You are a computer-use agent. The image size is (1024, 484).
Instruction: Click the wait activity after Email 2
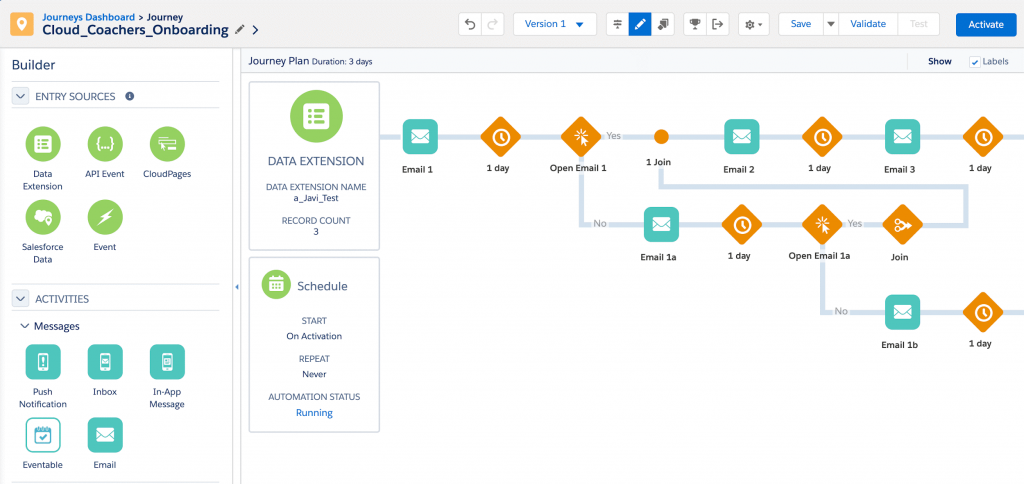point(822,137)
